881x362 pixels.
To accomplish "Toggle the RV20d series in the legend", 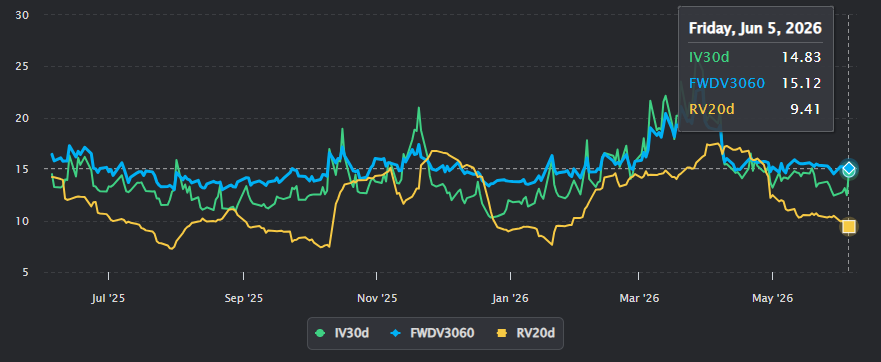I will 525,333.
